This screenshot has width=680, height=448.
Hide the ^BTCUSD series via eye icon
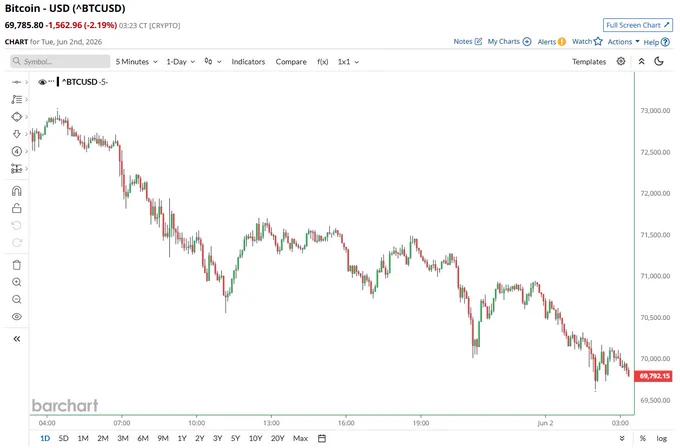pos(42,82)
